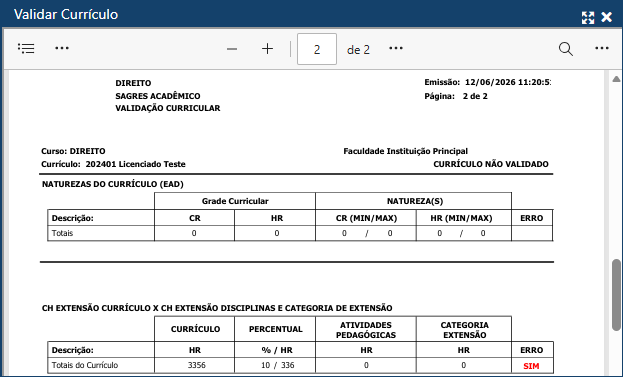The height and width of the screenshot is (377, 623).
Task: Open the more options menu beside contents icon
Action: pyautogui.click(x=62, y=48)
